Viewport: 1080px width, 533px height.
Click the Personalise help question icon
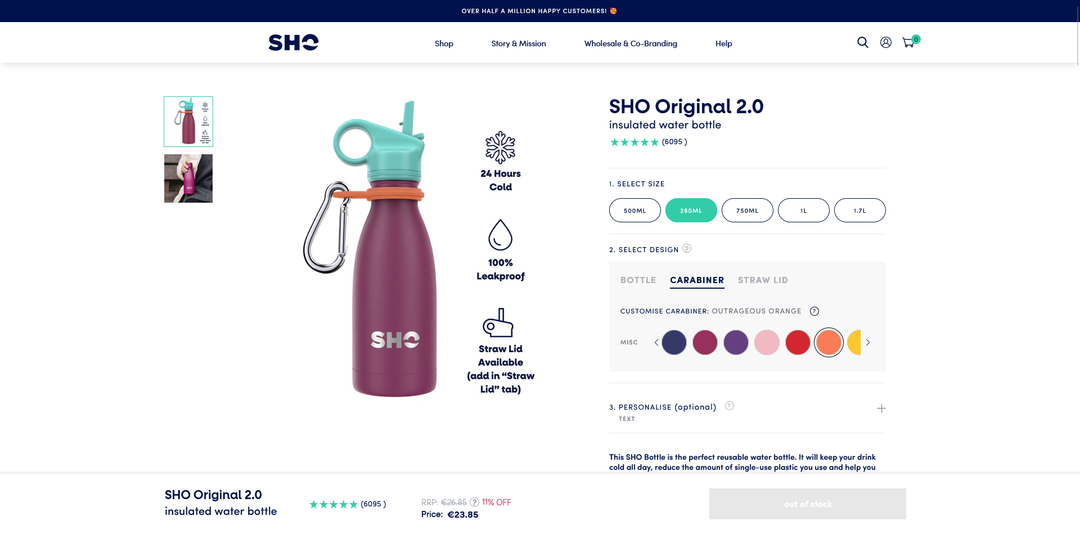[729, 406]
